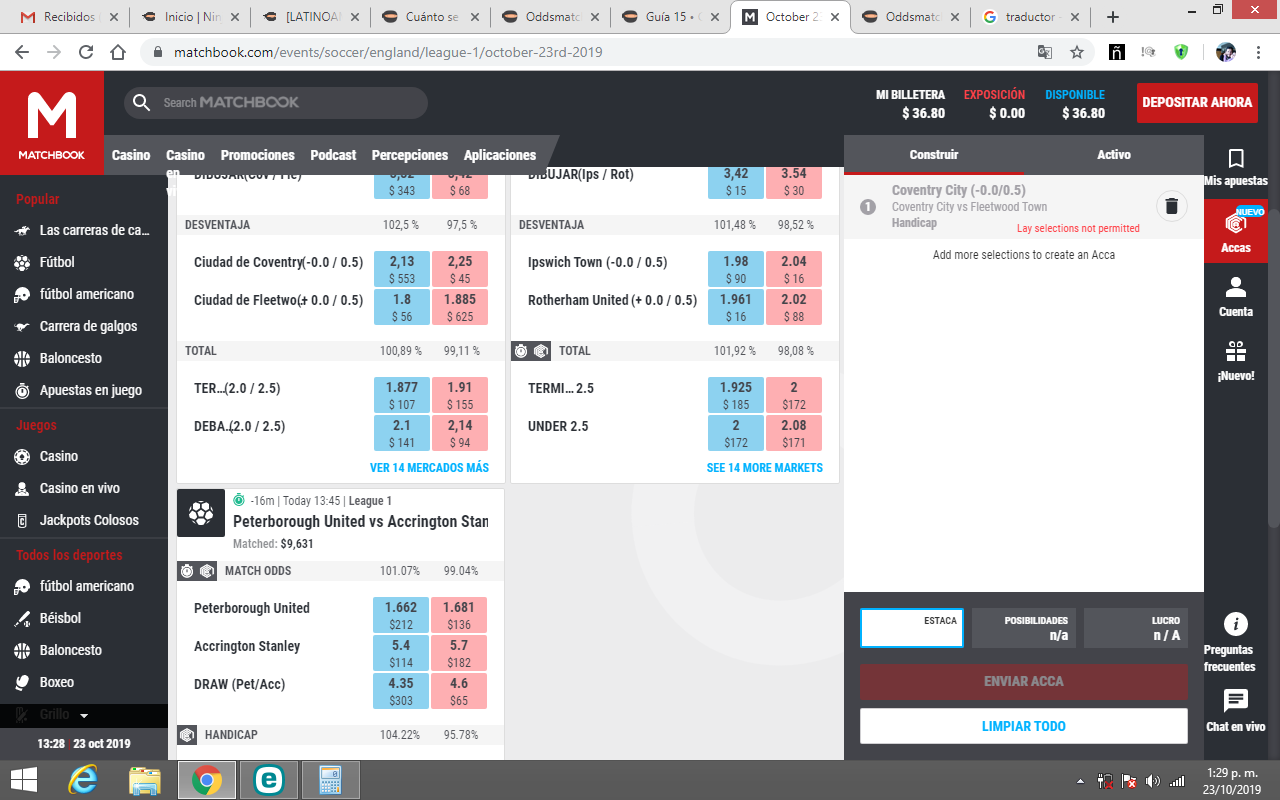Switch to the traductor browser tab
Image resolution: width=1280 pixels, height=800 pixels.
tap(1031, 17)
